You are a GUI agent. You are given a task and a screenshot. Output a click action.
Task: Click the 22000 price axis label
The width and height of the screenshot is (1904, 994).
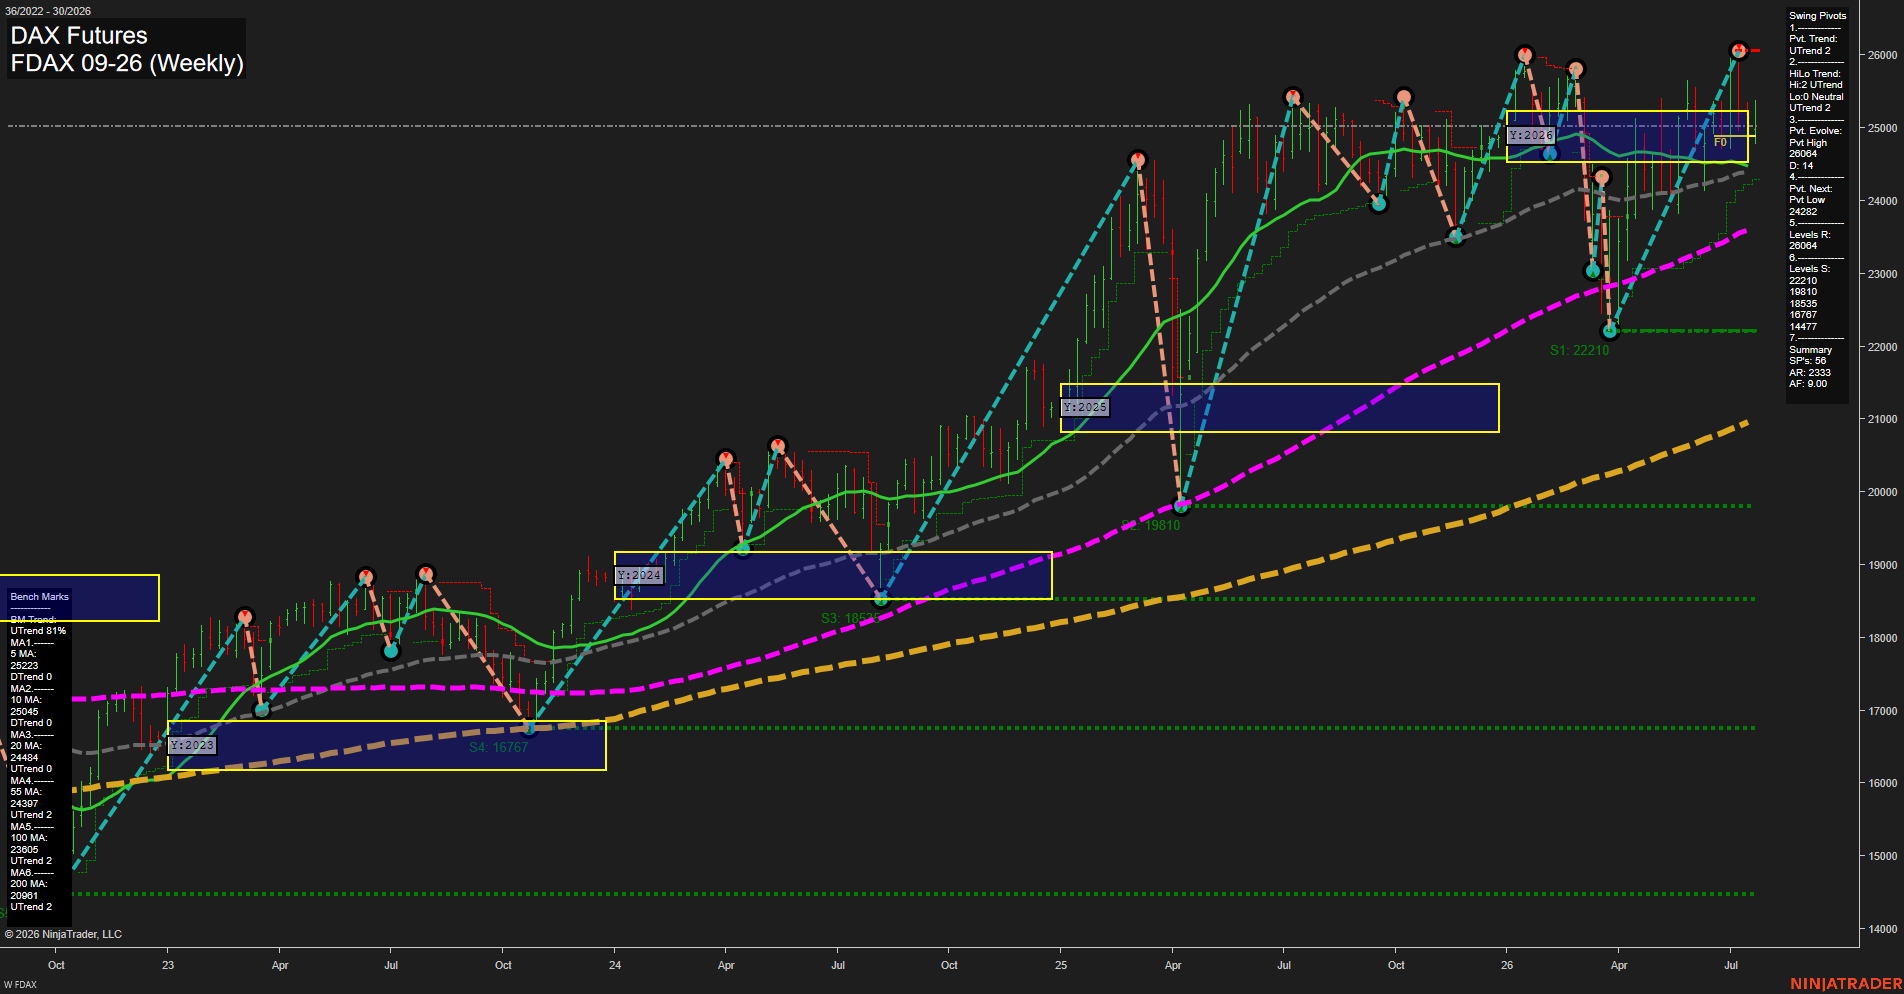coord(1882,347)
